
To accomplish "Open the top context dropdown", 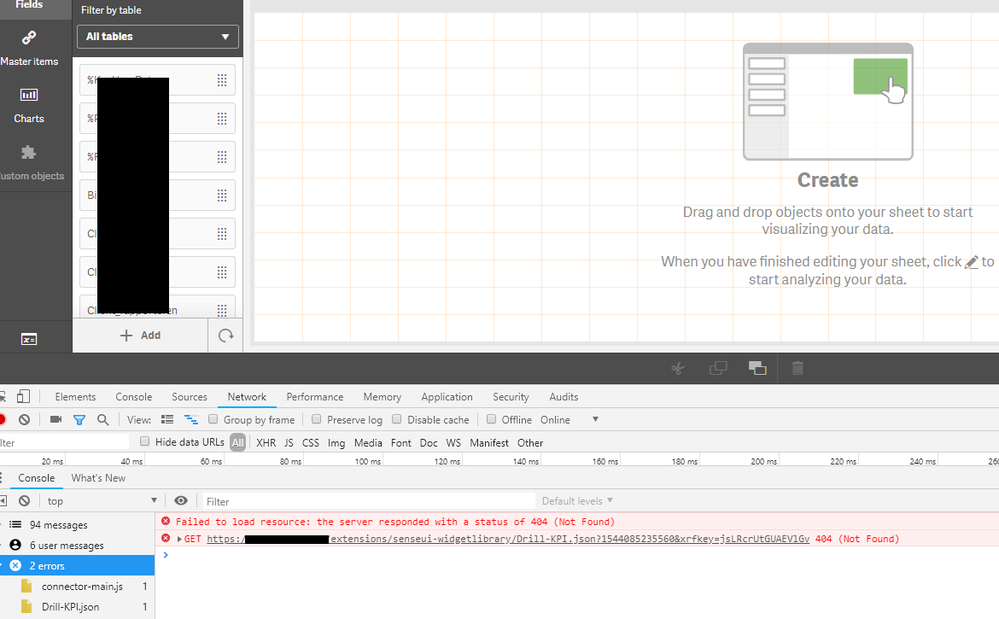I will coord(101,501).
